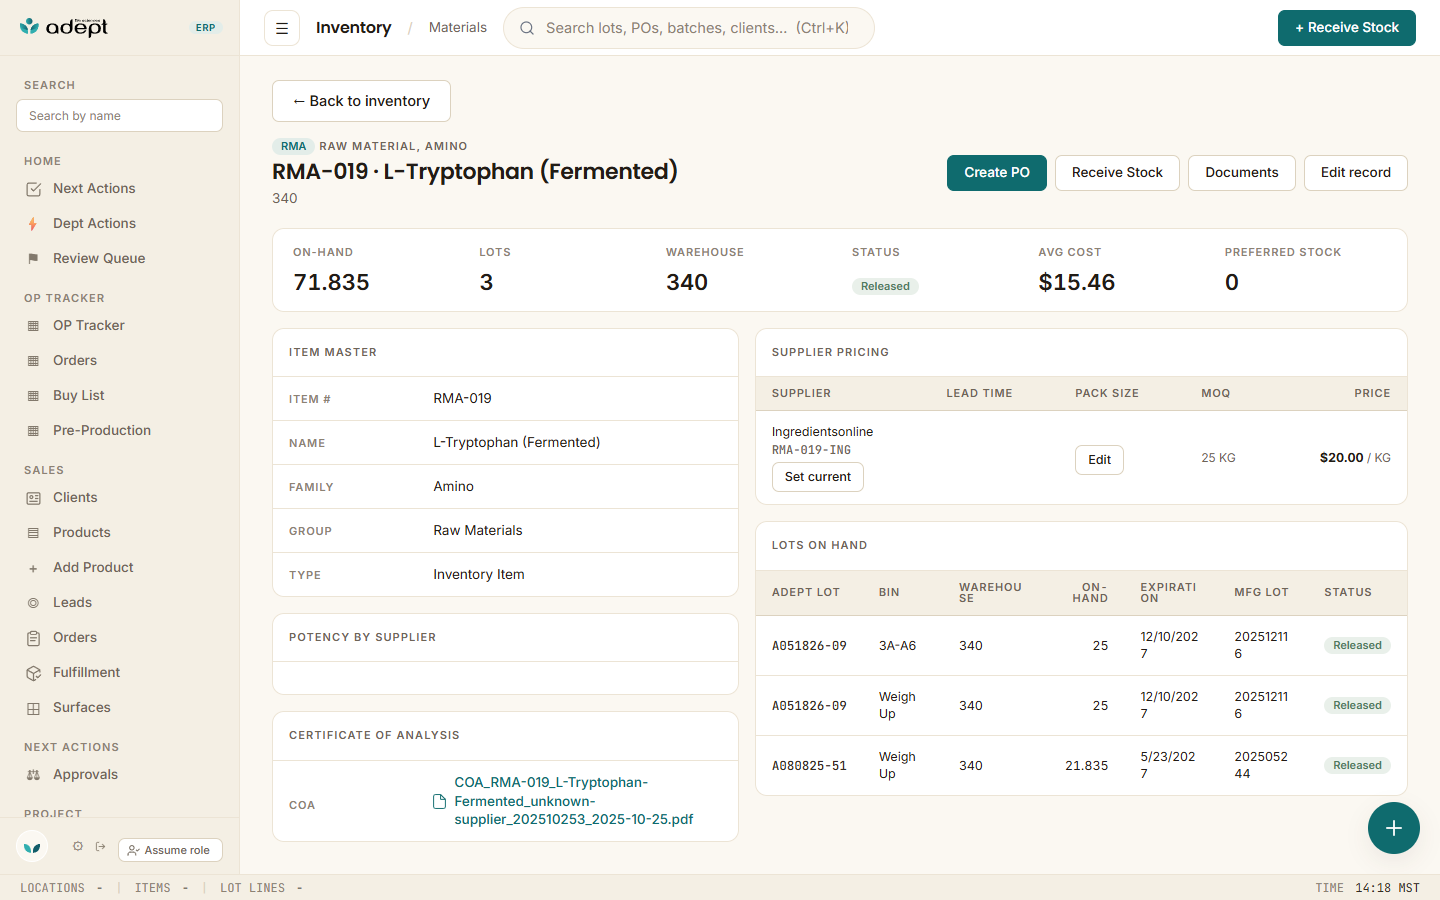Go back to inventory

tap(361, 101)
